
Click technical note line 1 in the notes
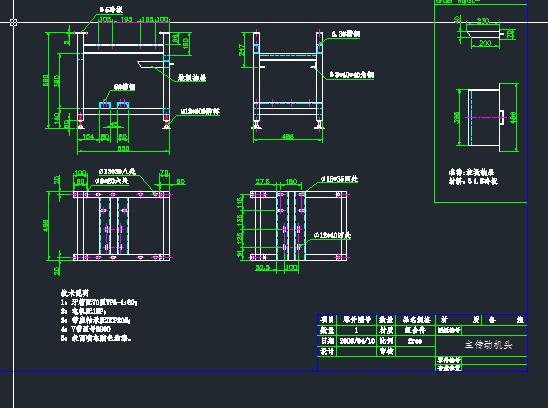[x=99, y=302]
